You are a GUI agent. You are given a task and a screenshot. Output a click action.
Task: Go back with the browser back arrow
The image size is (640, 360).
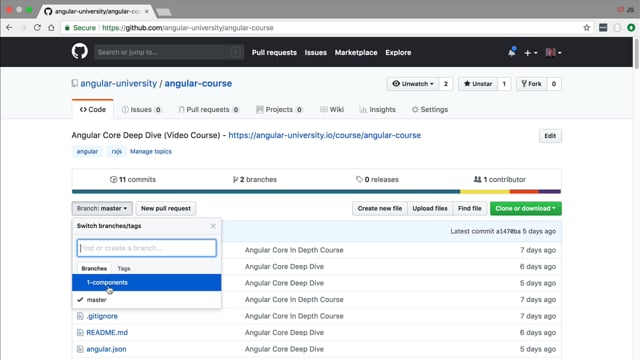9,28
